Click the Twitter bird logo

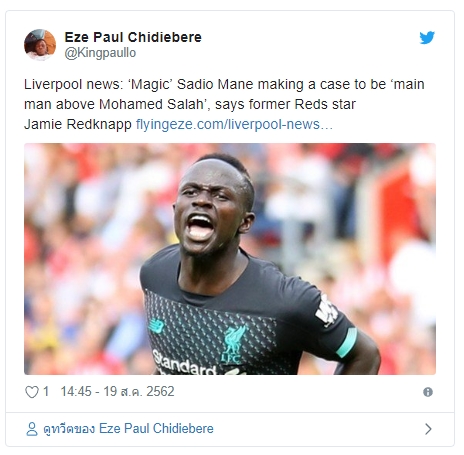(427, 37)
